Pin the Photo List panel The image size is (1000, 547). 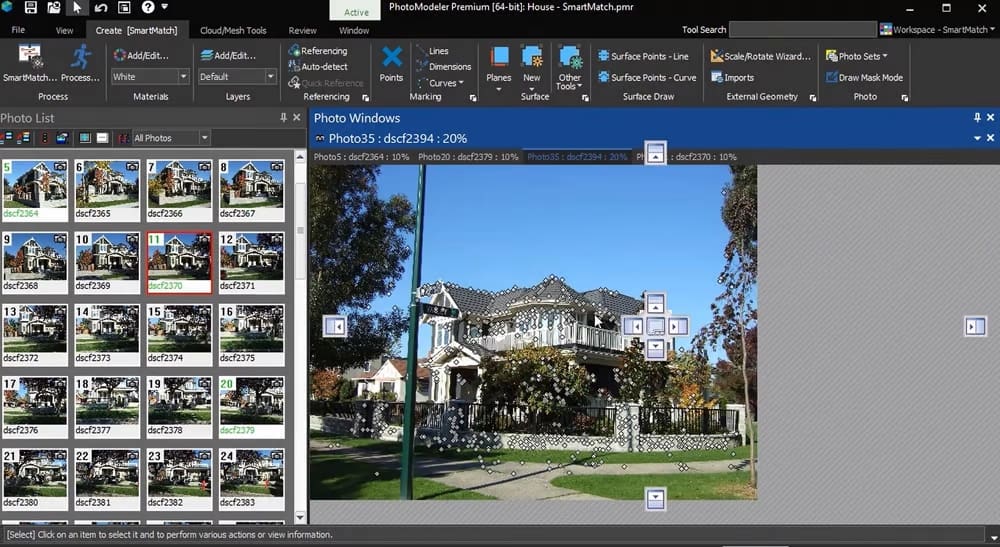[283, 118]
